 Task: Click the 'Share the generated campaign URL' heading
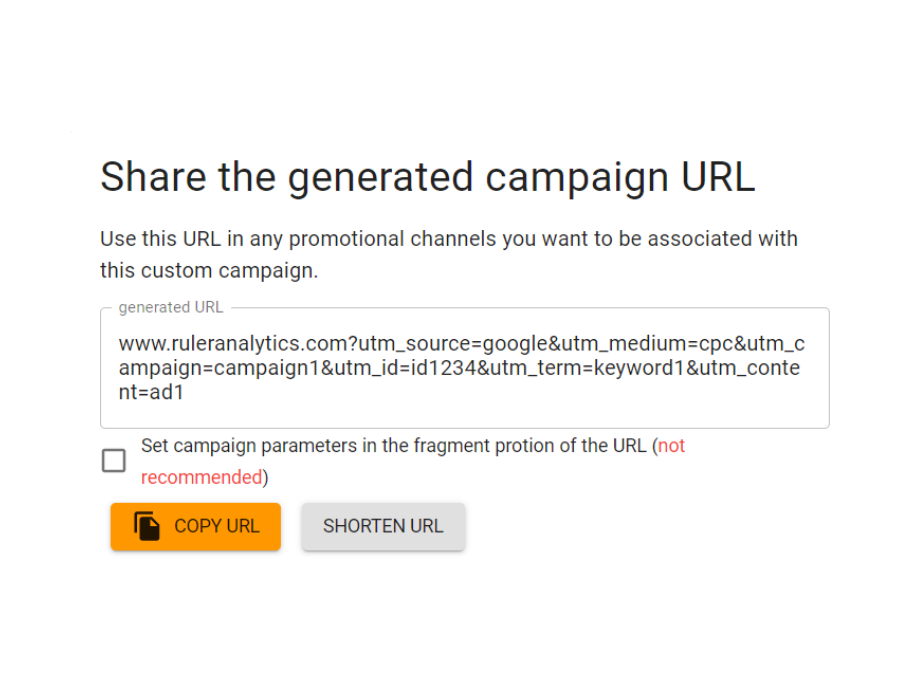click(428, 177)
